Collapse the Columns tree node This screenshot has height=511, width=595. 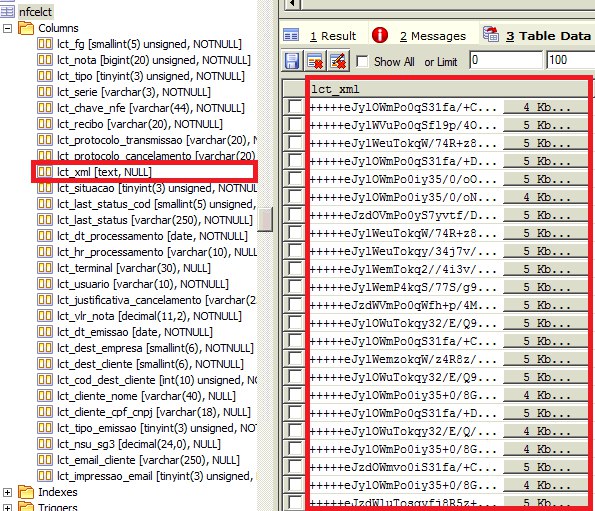[x=7, y=28]
